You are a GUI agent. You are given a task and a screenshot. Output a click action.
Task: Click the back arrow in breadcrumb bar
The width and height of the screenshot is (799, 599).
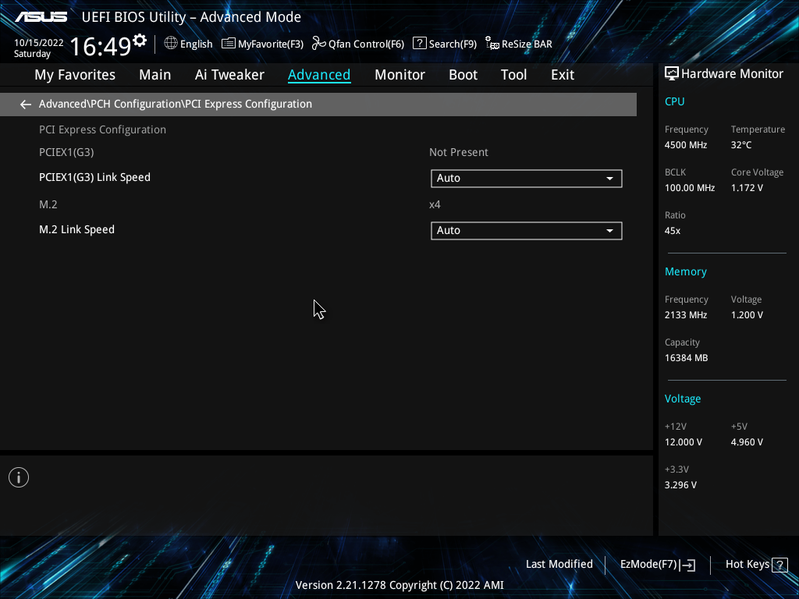pyautogui.click(x=25, y=104)
